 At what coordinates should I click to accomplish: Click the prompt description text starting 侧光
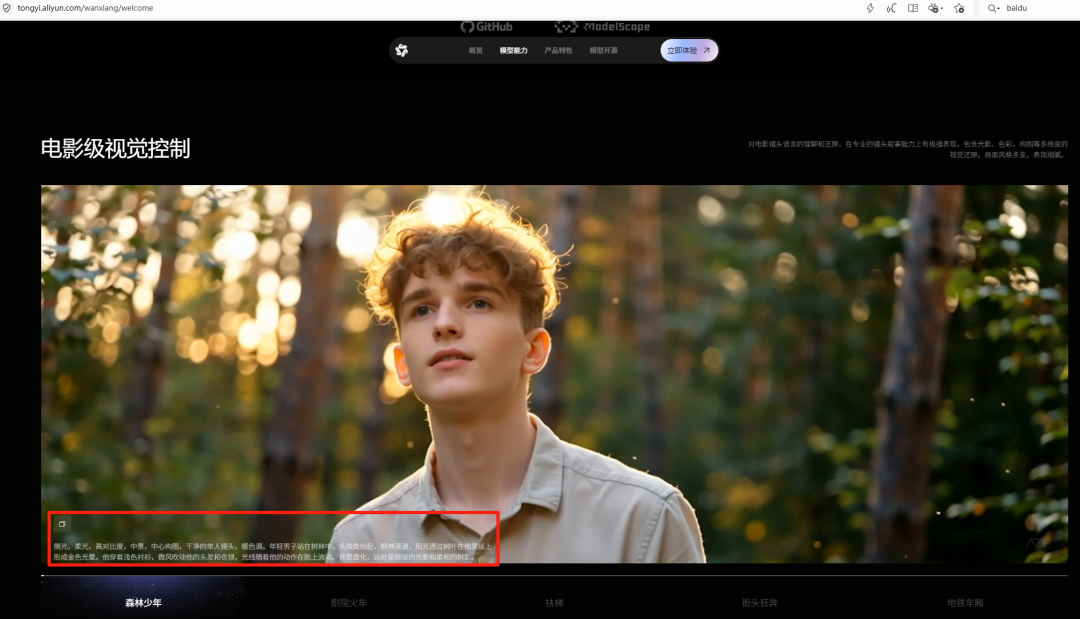click(273, 552)
